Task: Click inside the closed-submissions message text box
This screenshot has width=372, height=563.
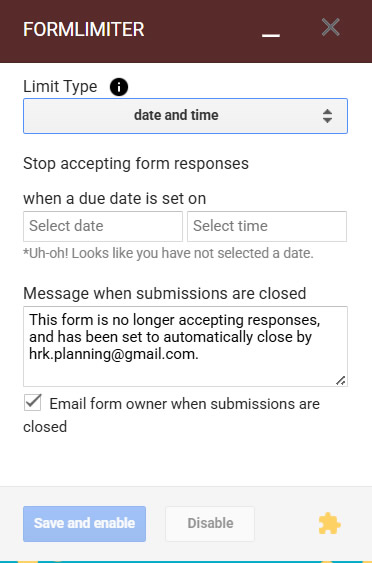Action: 185,346
